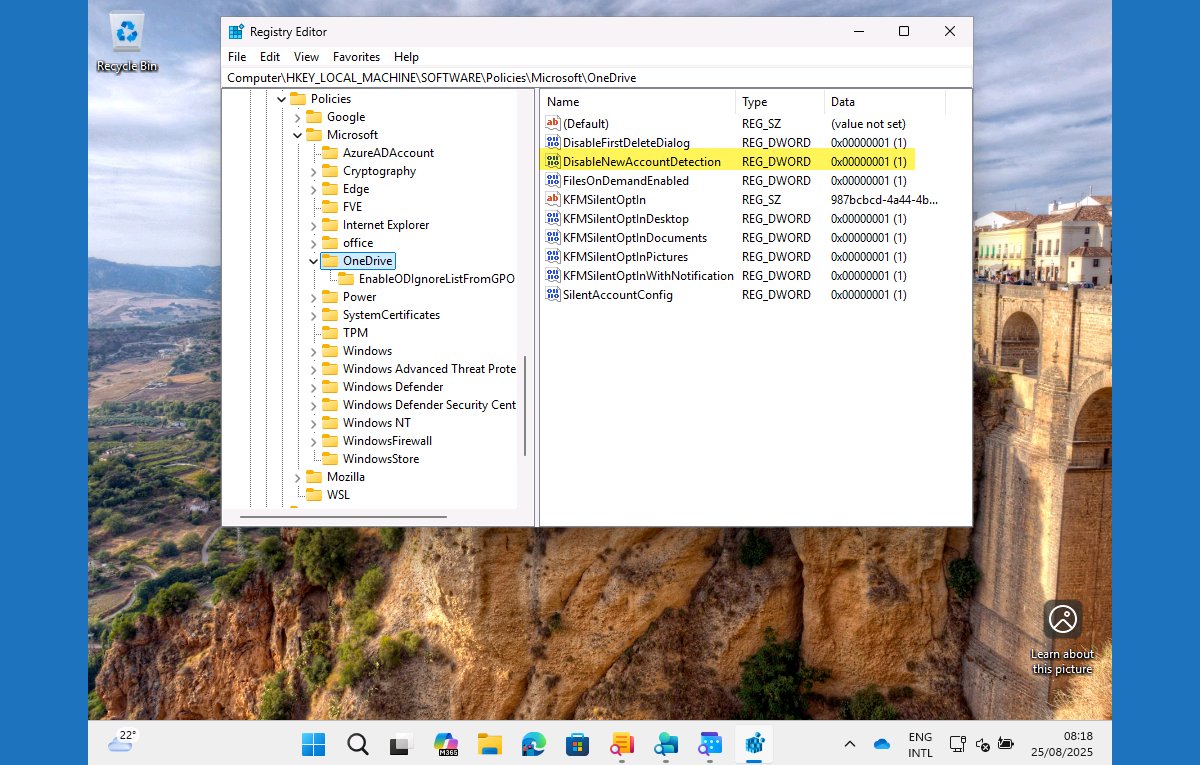Click the (value not set) data cell
The height and width of the screenshot is (765, 1200).
pos(868,124)
